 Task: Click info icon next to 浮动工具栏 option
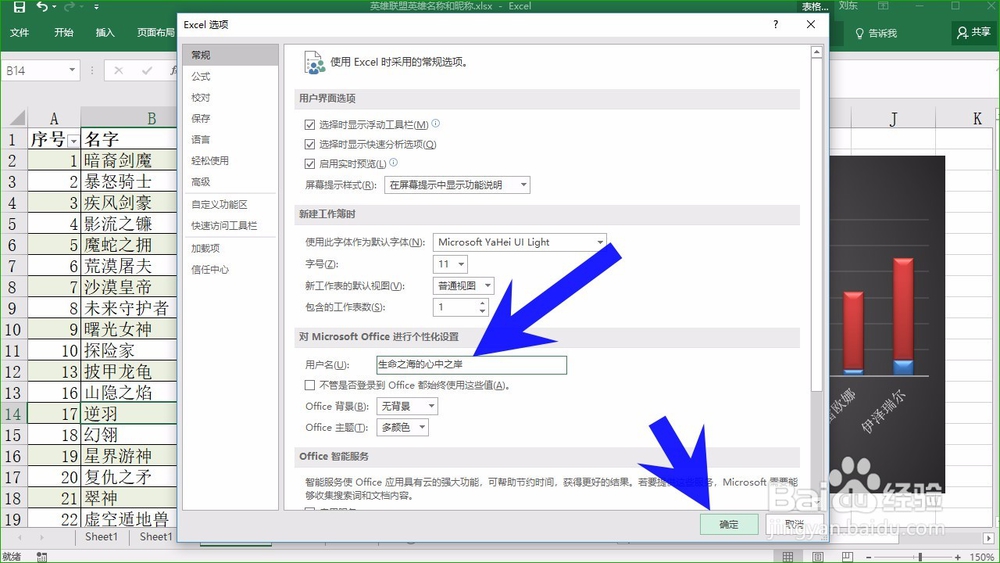click(x=436, y=123)
